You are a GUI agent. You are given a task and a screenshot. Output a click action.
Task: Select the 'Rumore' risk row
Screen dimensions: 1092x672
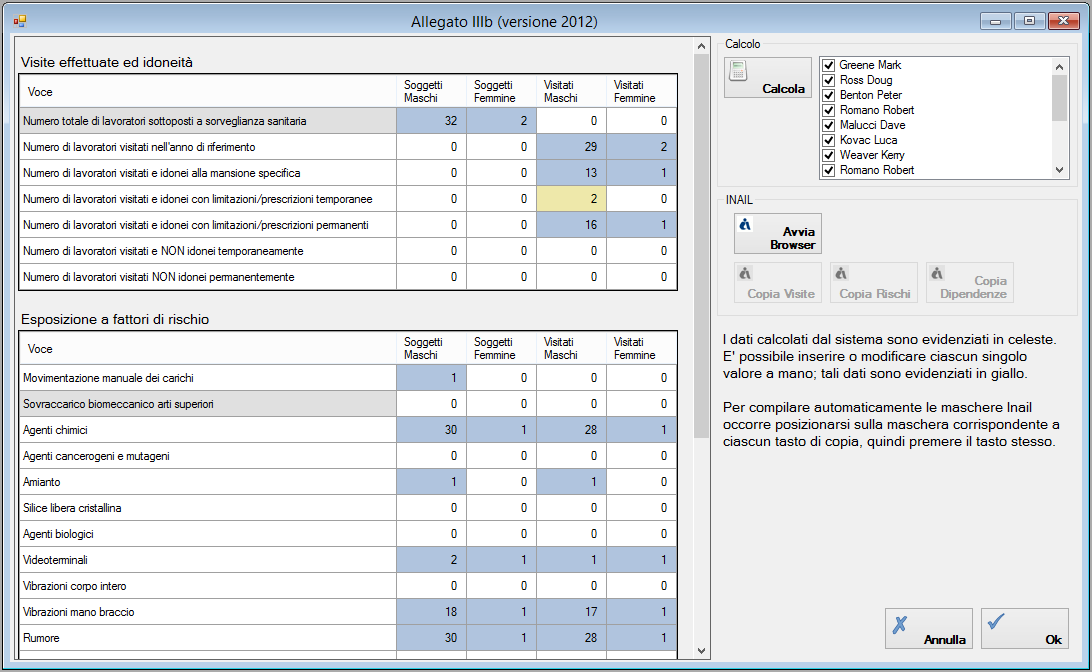pos(348,638)
